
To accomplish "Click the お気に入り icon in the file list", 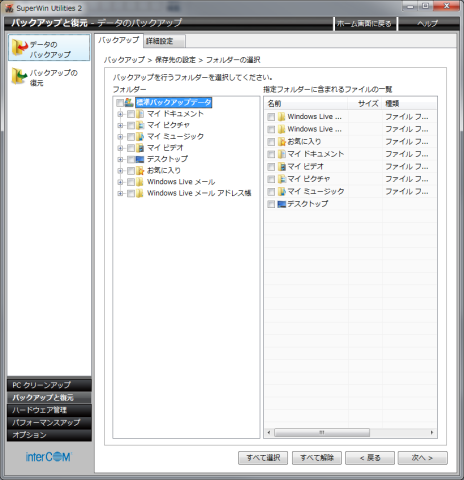I will pyautogui.click(x=282, y=142).
